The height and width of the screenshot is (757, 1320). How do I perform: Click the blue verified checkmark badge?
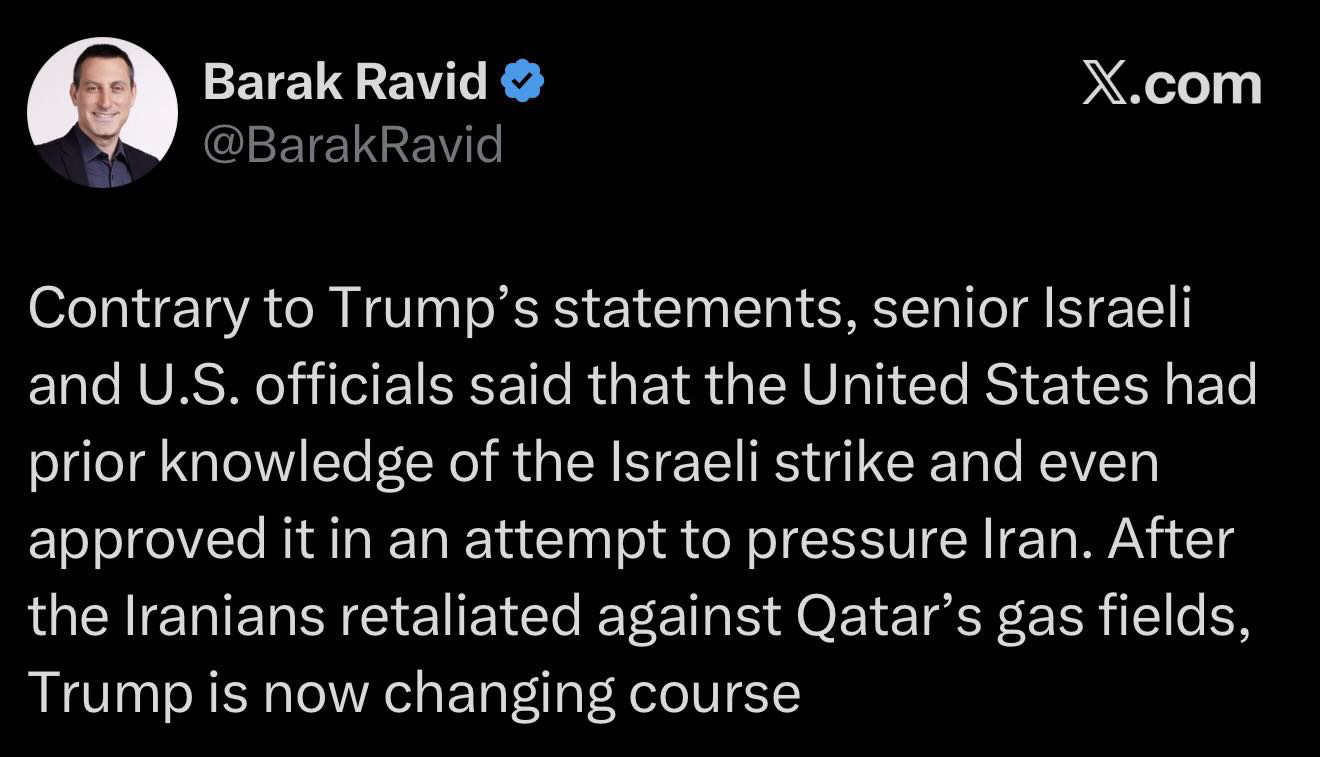(521, 83)
